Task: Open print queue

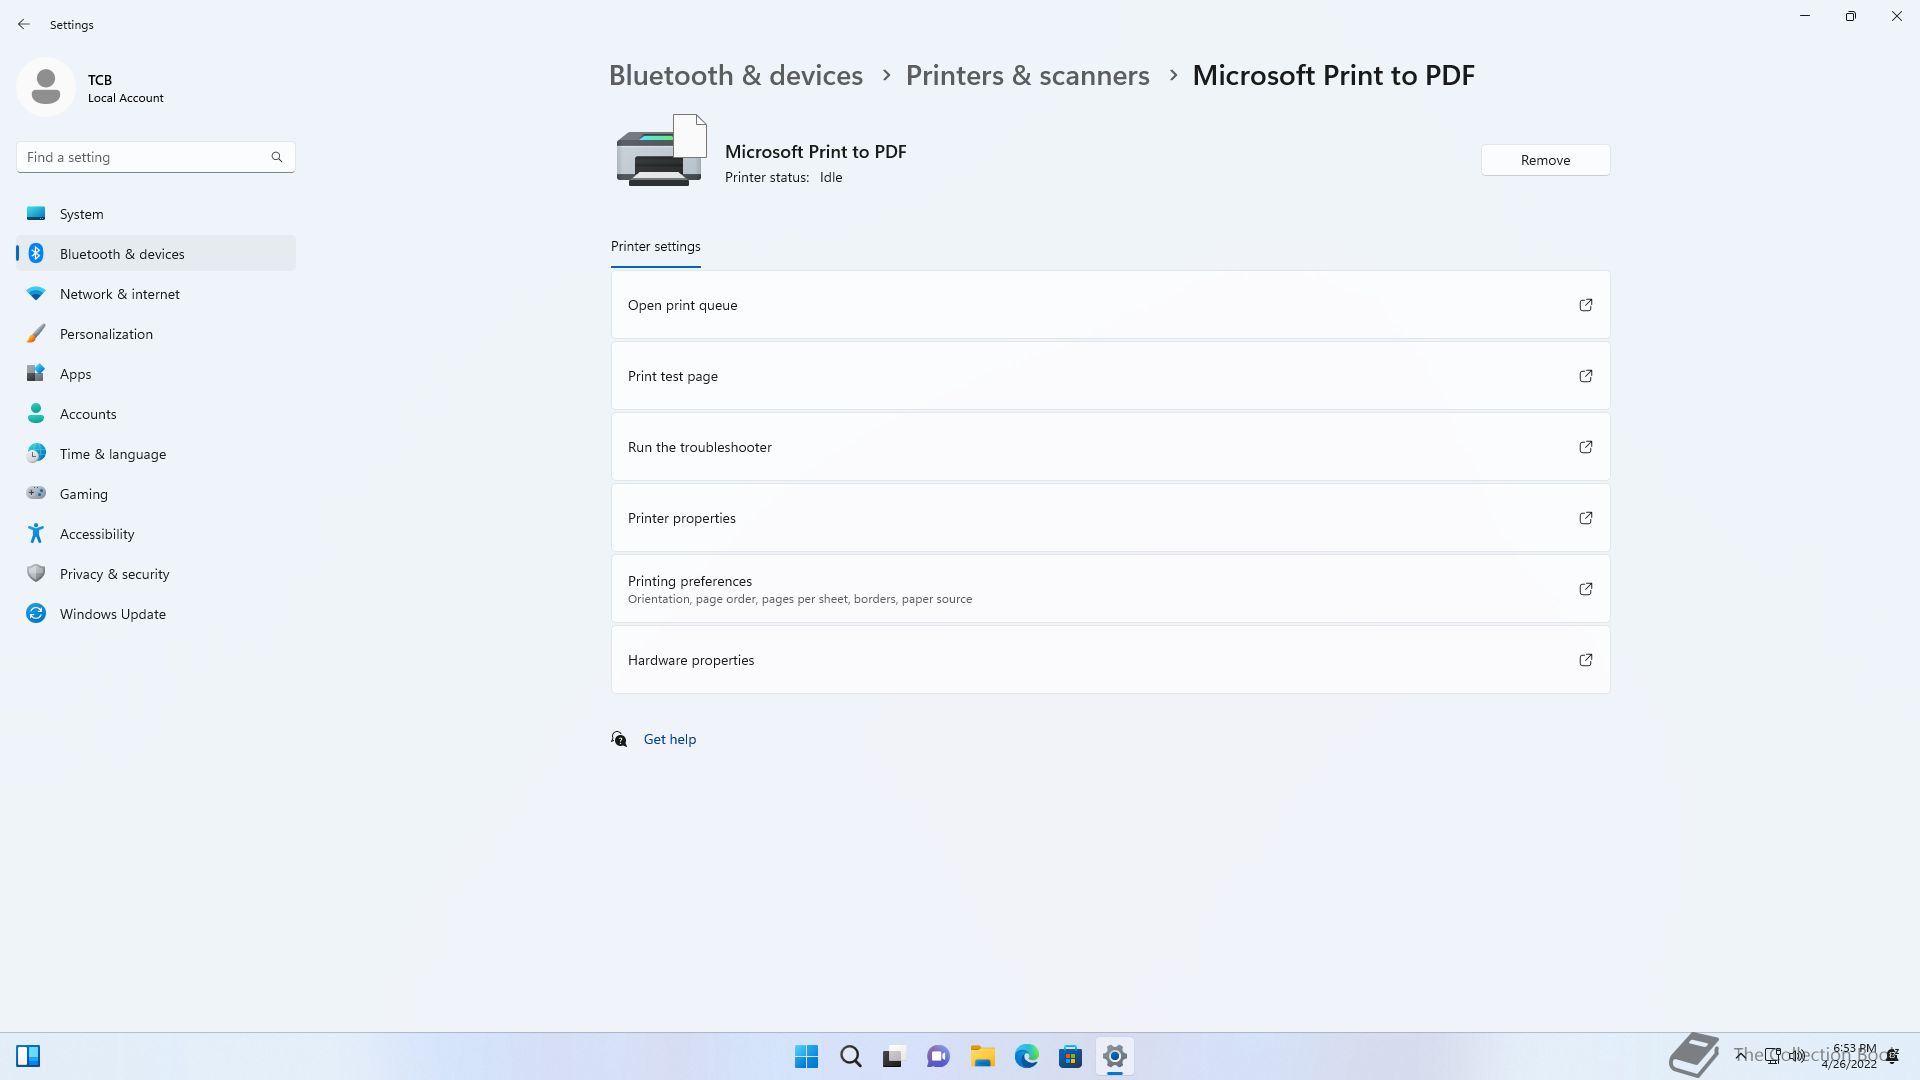Action: [x=1110, y=305]
